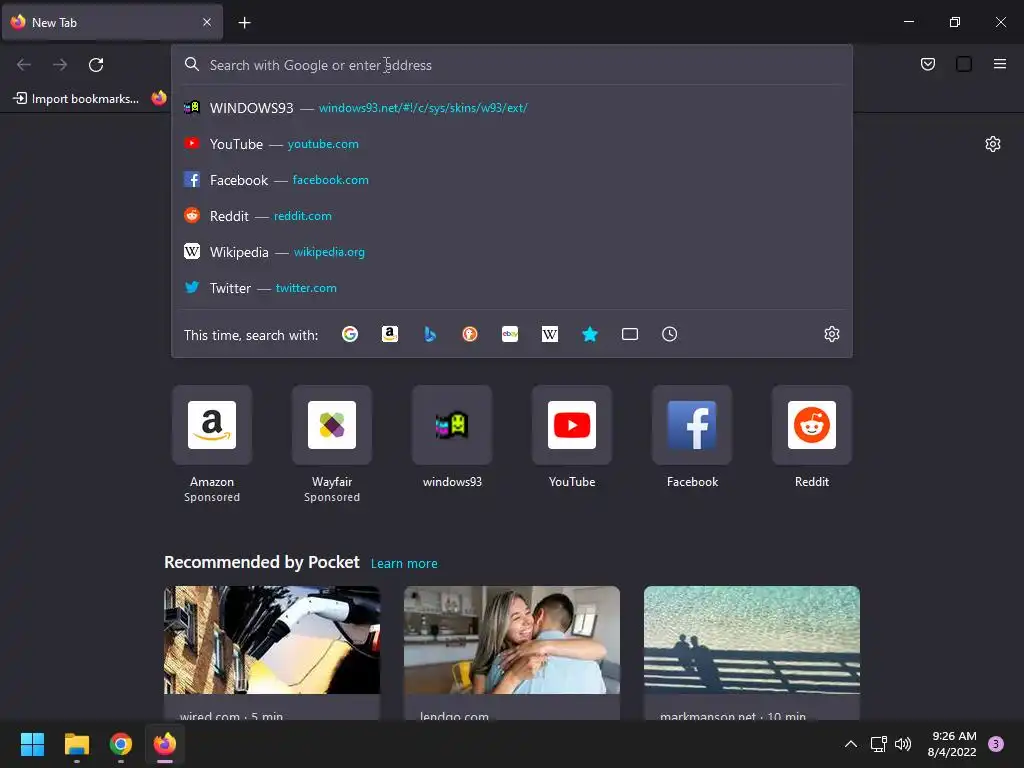The image size is (1024, 768).
Task: Select Facebook suggestion facebook.com
Action: [x=512, y=180]
